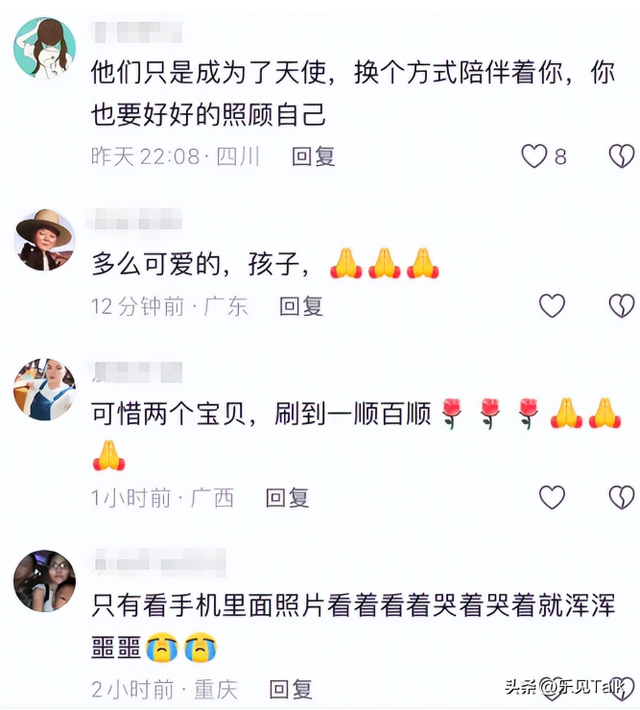
Task: Dislike the Guangdong comment posted 12 minutes ago
Action: pyautogui.click(x=621, y=306)
